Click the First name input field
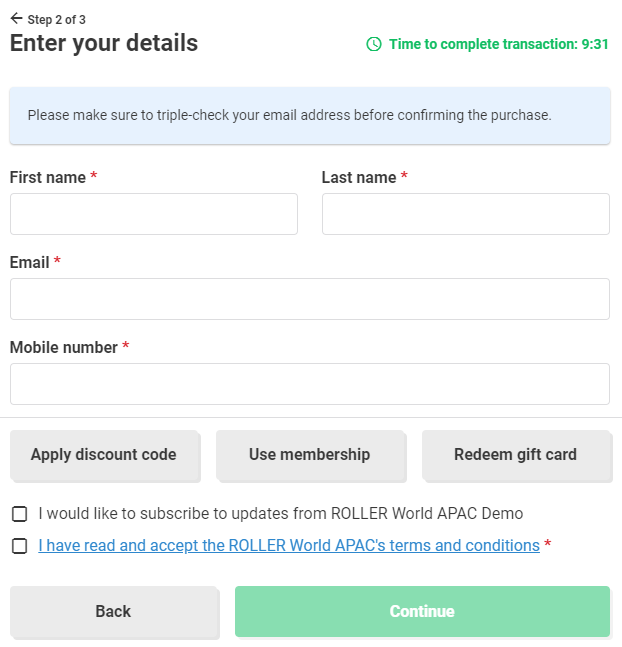Viewport: 622px width, 647px height. coord(154,214)
